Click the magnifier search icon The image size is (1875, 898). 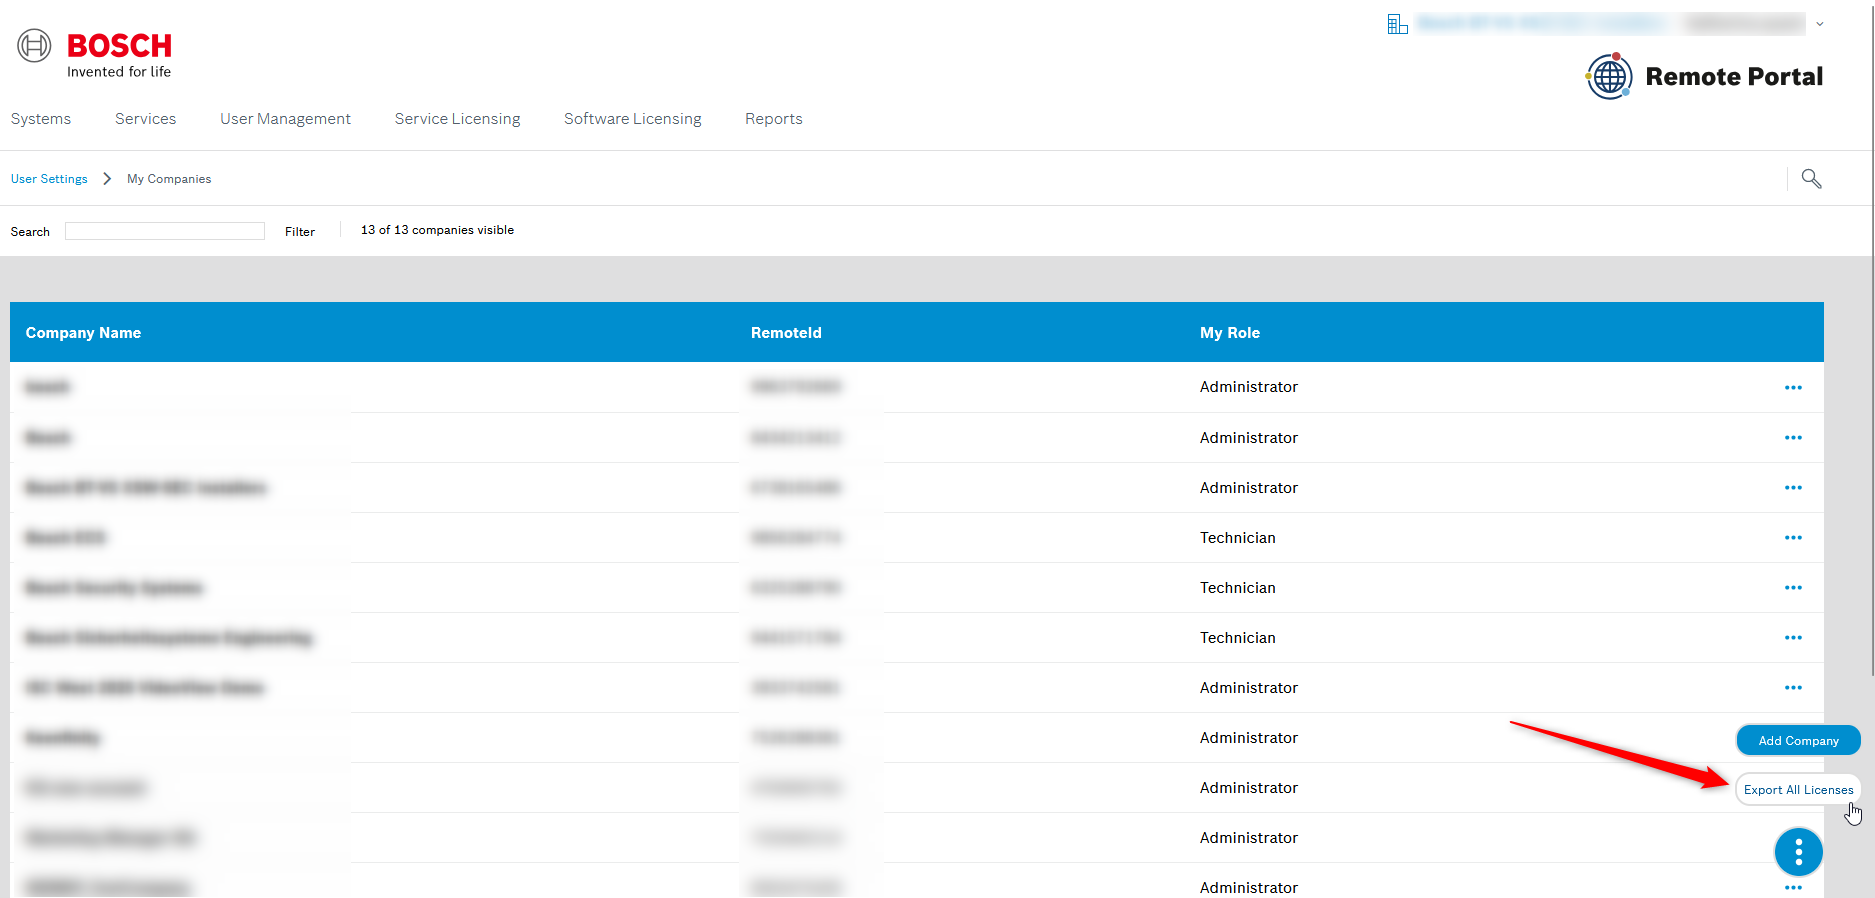(x=1811, y=179)
